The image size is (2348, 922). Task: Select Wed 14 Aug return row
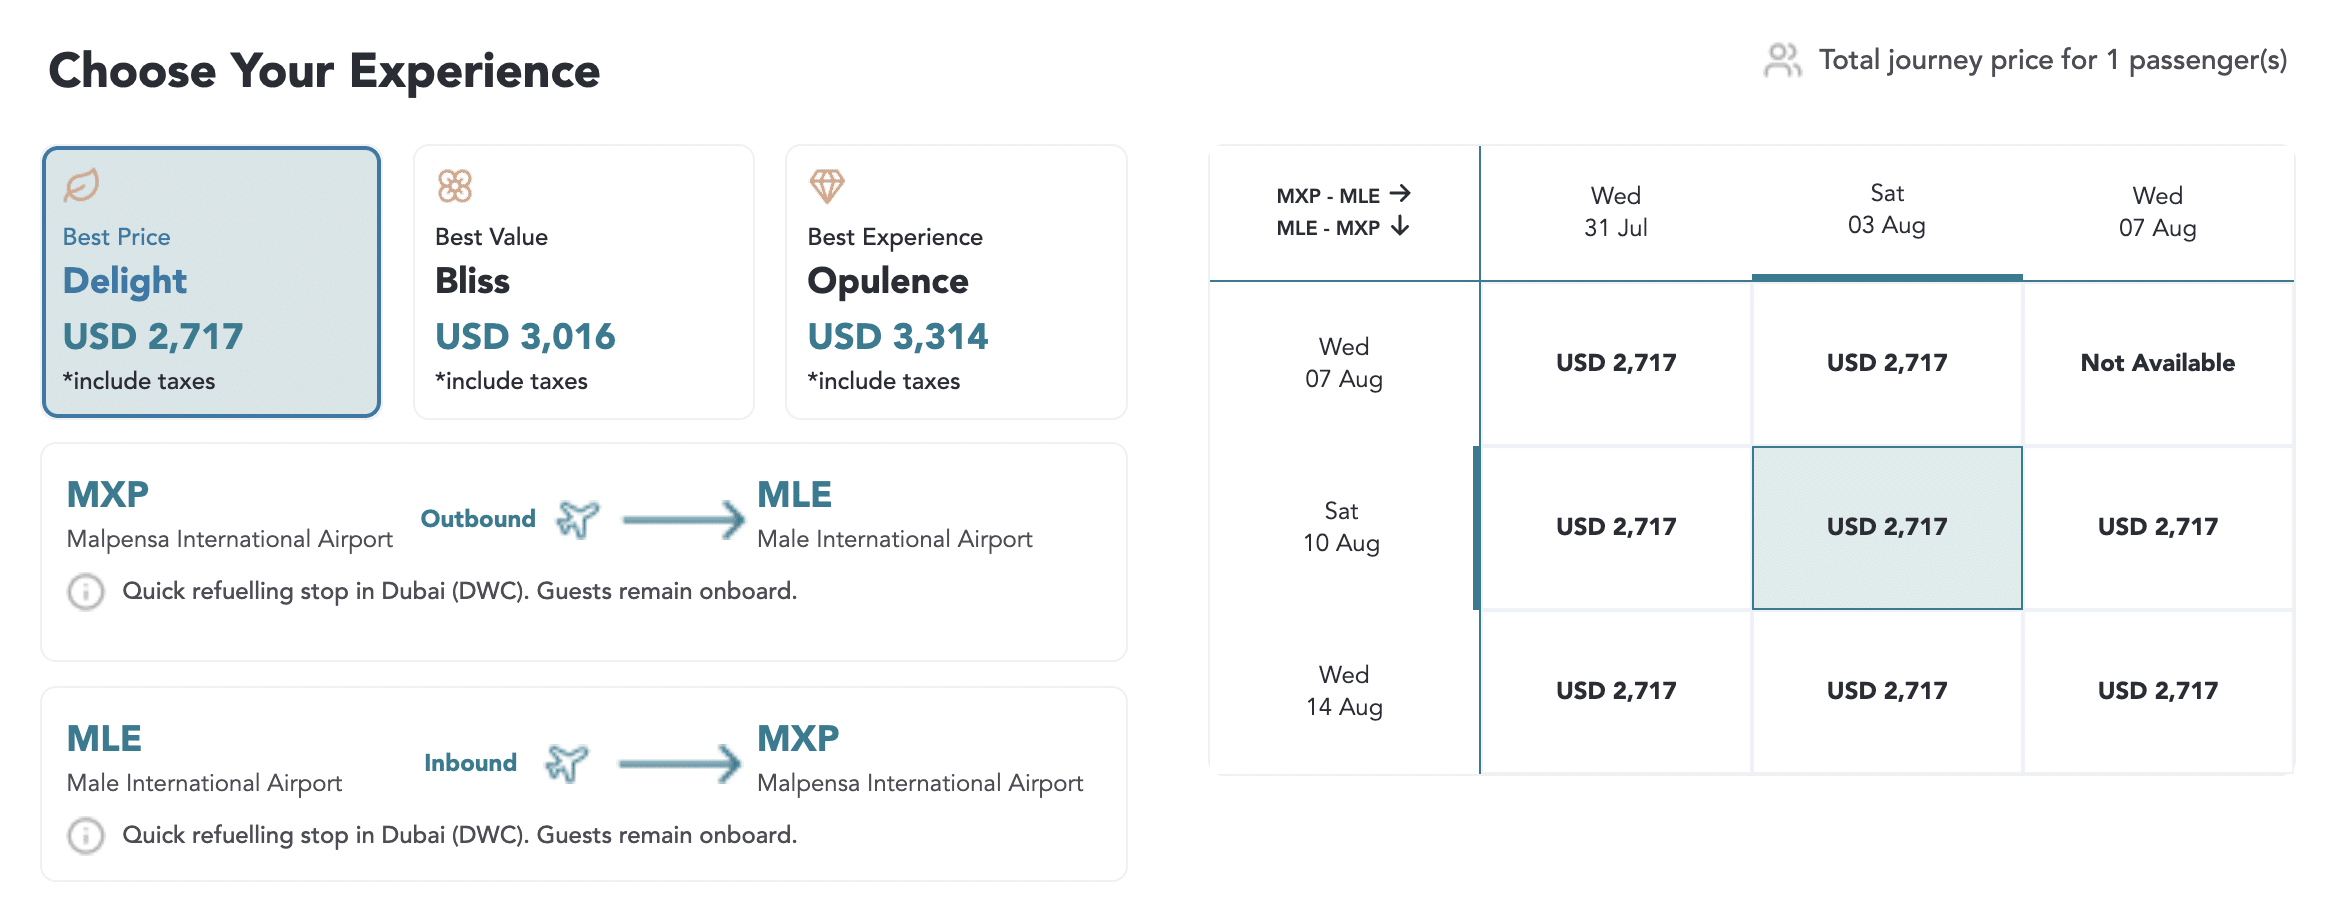coord(1343,691)
